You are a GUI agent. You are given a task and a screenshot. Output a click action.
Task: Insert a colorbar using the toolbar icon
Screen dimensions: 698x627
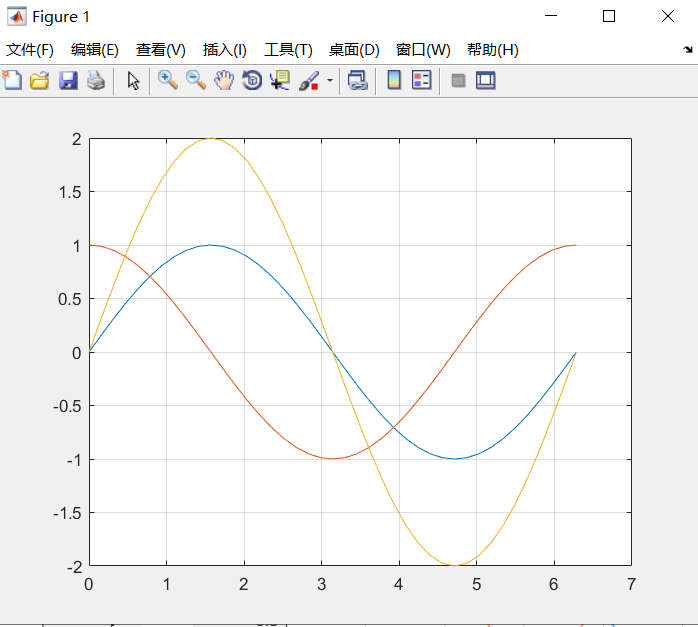pyautogui.click(x=394, y=81)
